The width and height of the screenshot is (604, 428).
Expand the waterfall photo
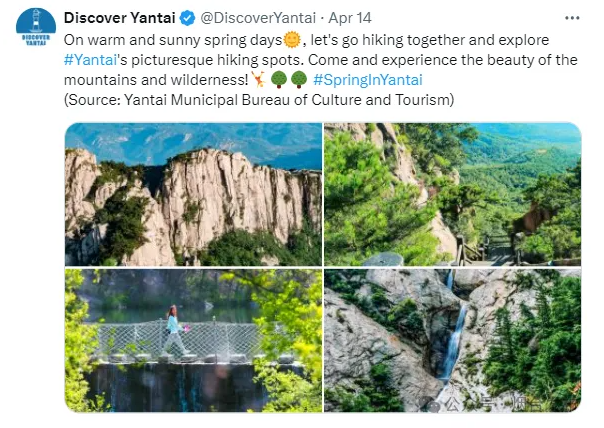tap(452, 340)
